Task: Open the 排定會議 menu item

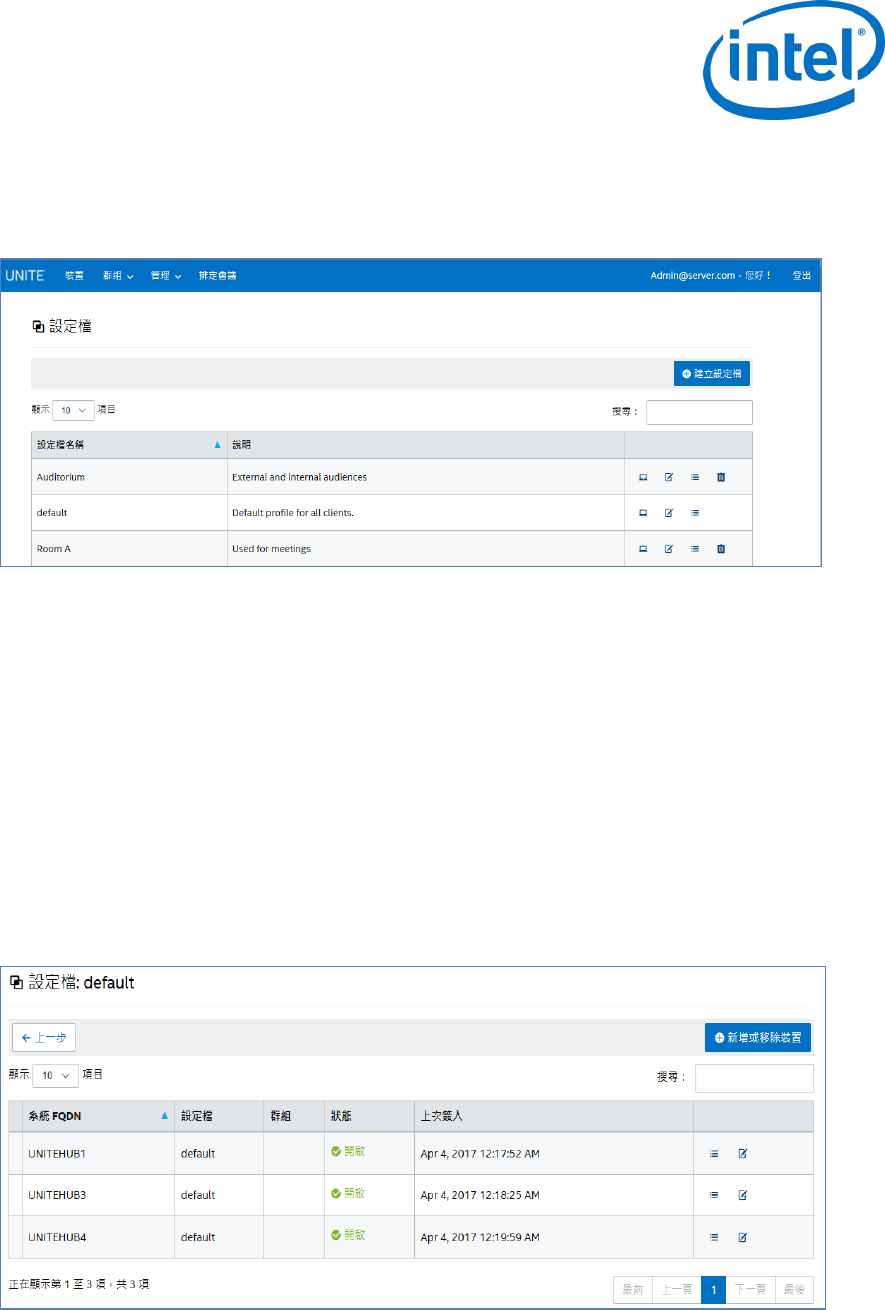Action: tap(217, 275)
